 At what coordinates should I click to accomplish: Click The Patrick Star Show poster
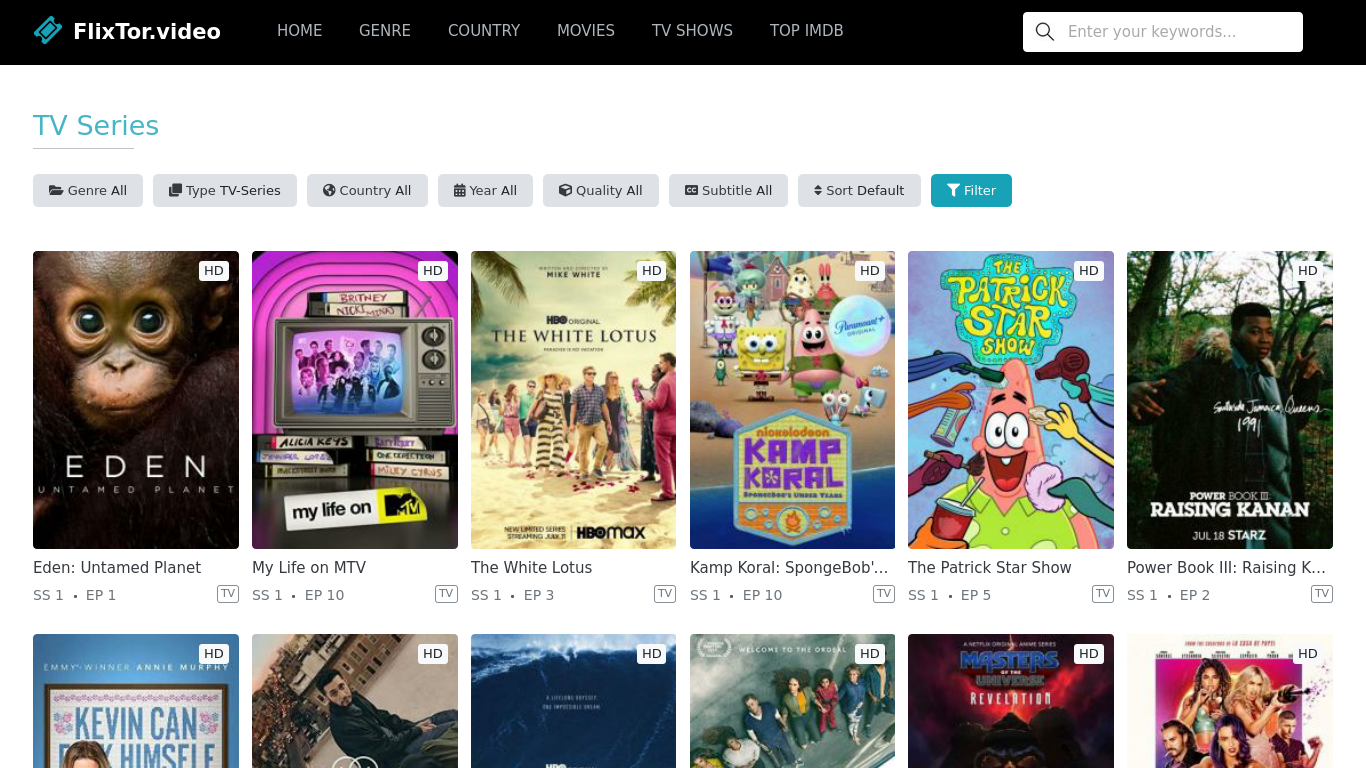(x=1011, y=400)
